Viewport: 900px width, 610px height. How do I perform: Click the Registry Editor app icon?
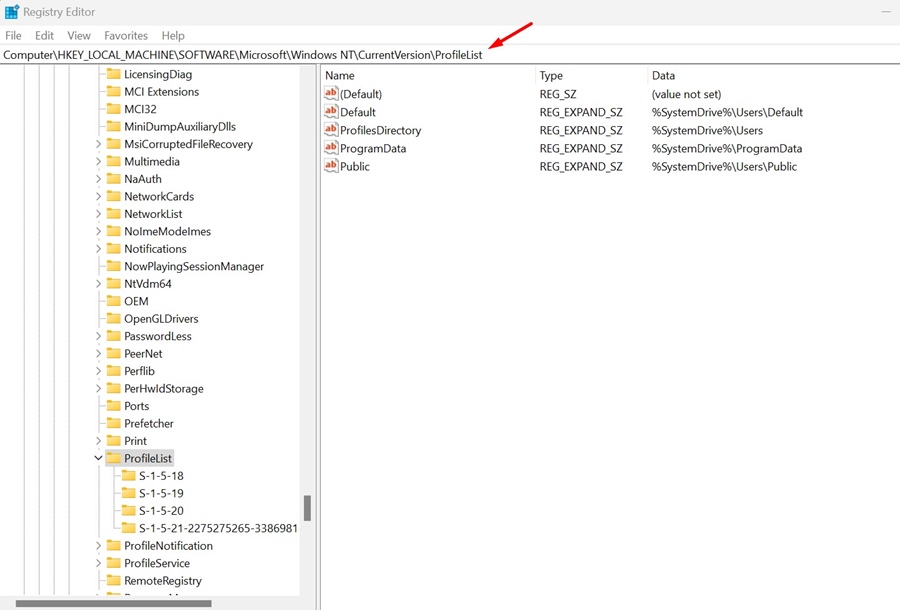coord(11,11)
